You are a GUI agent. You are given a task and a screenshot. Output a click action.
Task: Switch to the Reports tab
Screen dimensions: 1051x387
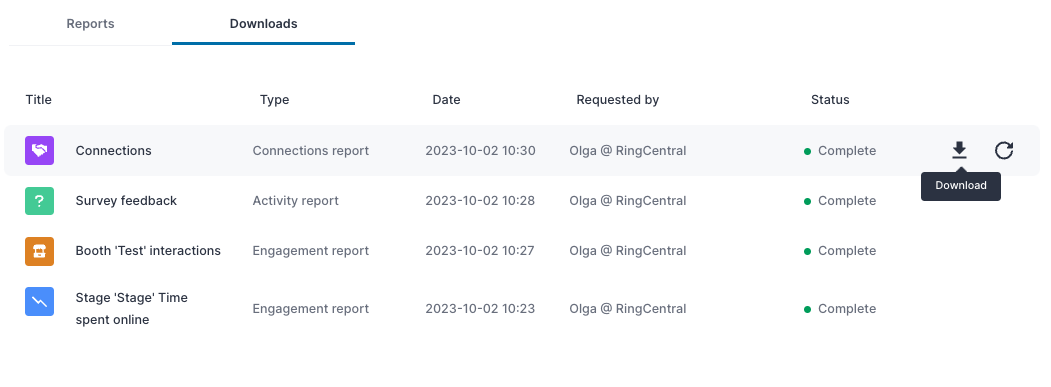tap(90, 23)
